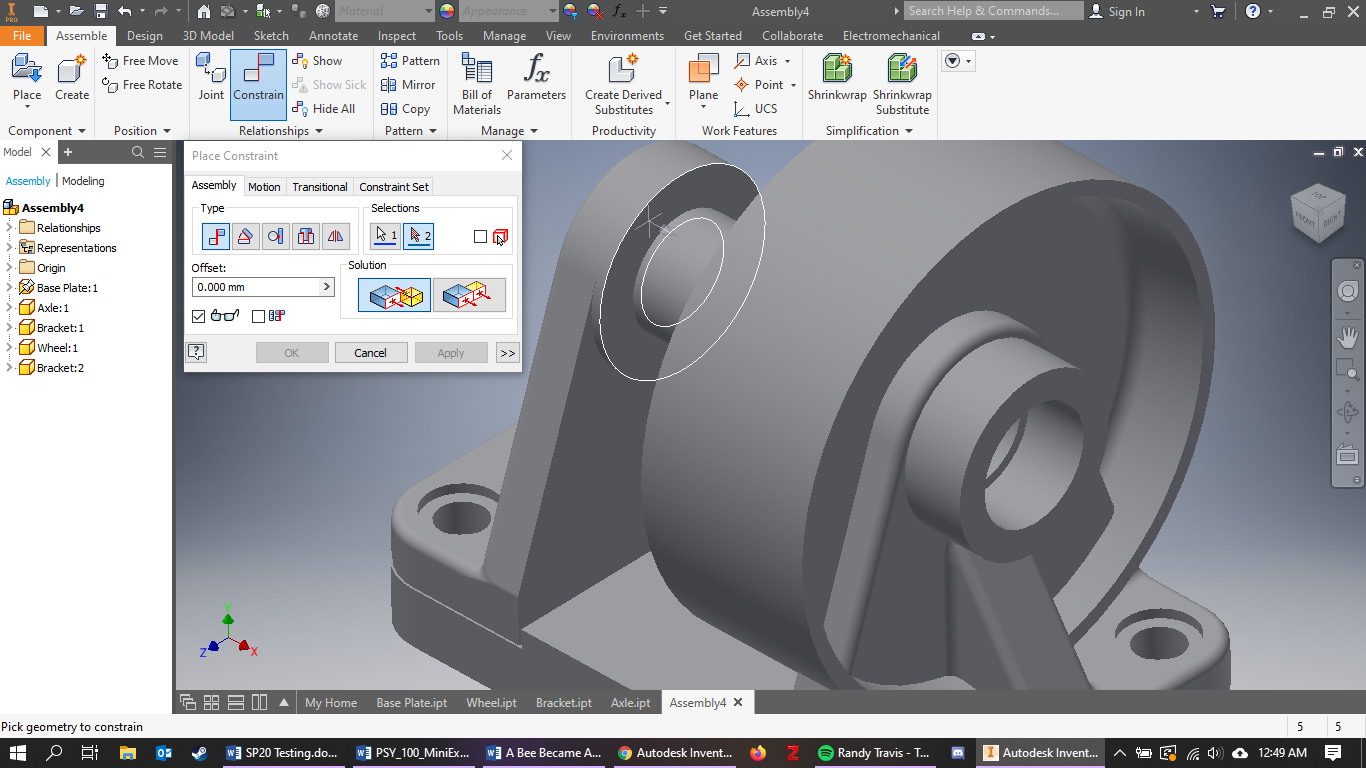Open Spotify from the taskbar
1366x768 pixels.
click(x=875, y=753)
